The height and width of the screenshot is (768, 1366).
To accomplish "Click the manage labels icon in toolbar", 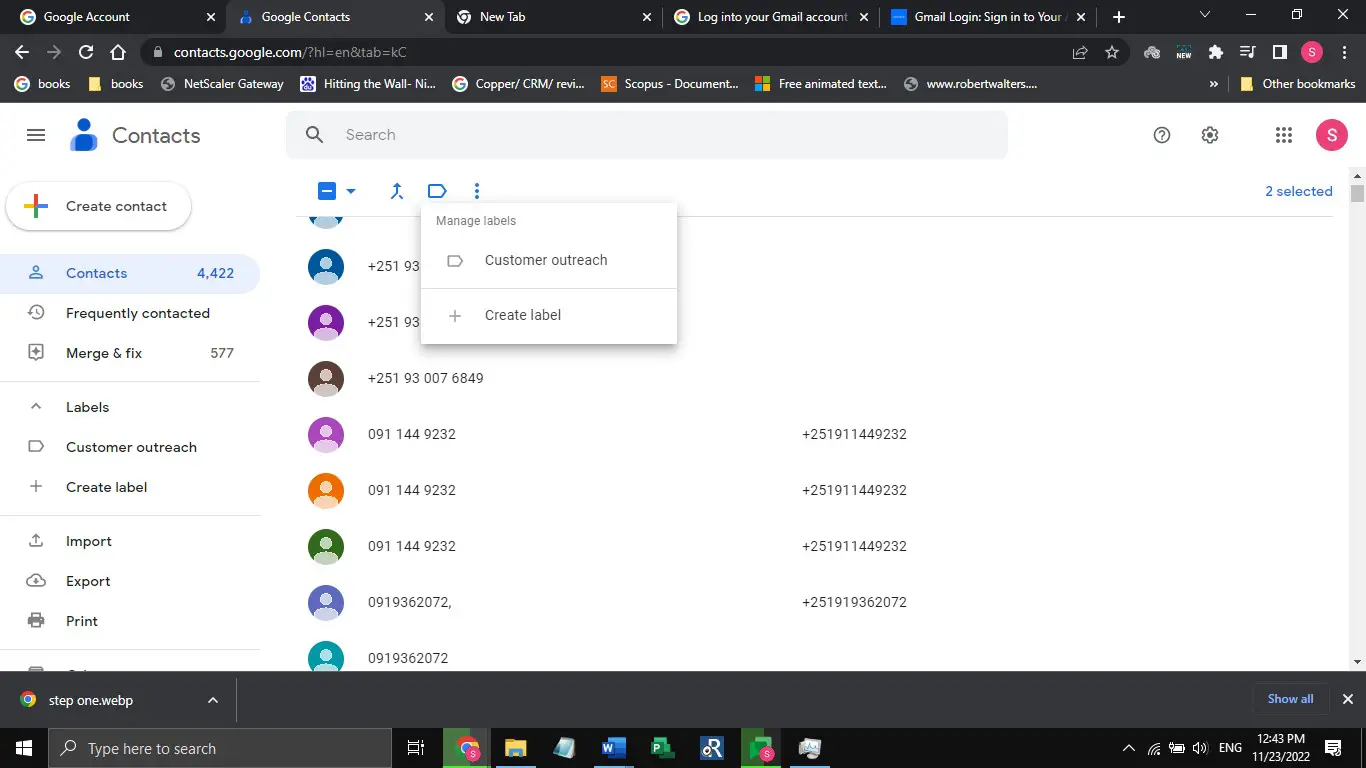I will pyautogui.click(x=437, y=191).
